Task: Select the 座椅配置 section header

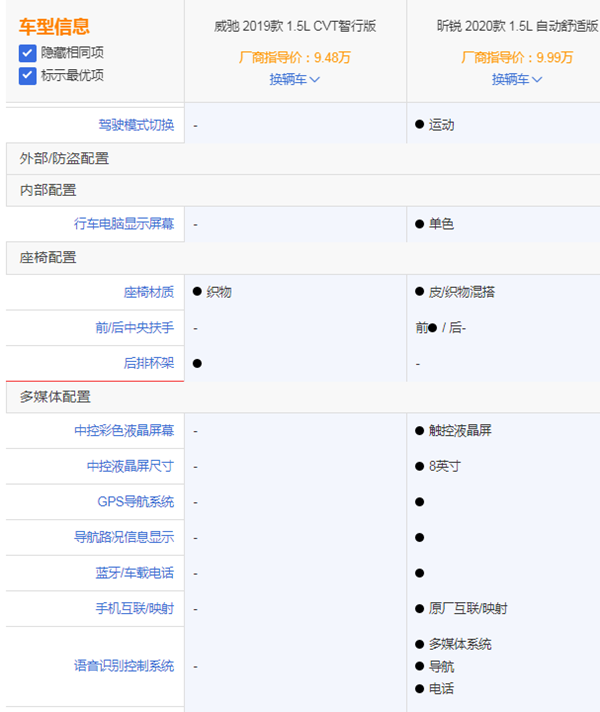Action: click(x=48, y=257)
